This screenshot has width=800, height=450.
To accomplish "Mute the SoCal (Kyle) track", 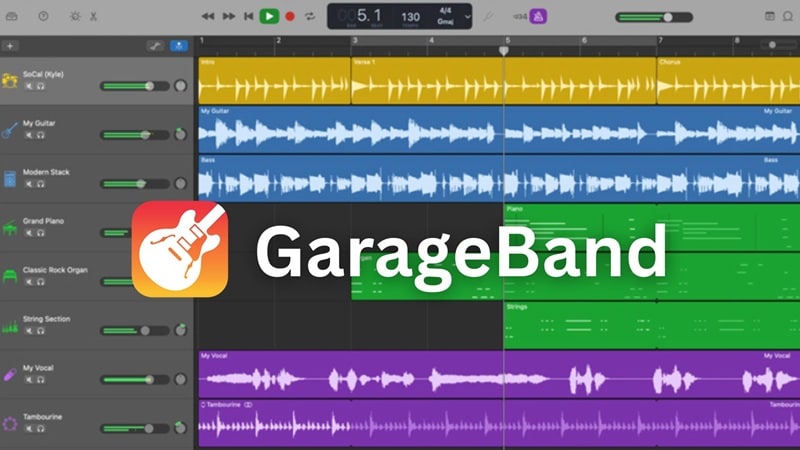I will pyautogui.click(x=29, y=86).
